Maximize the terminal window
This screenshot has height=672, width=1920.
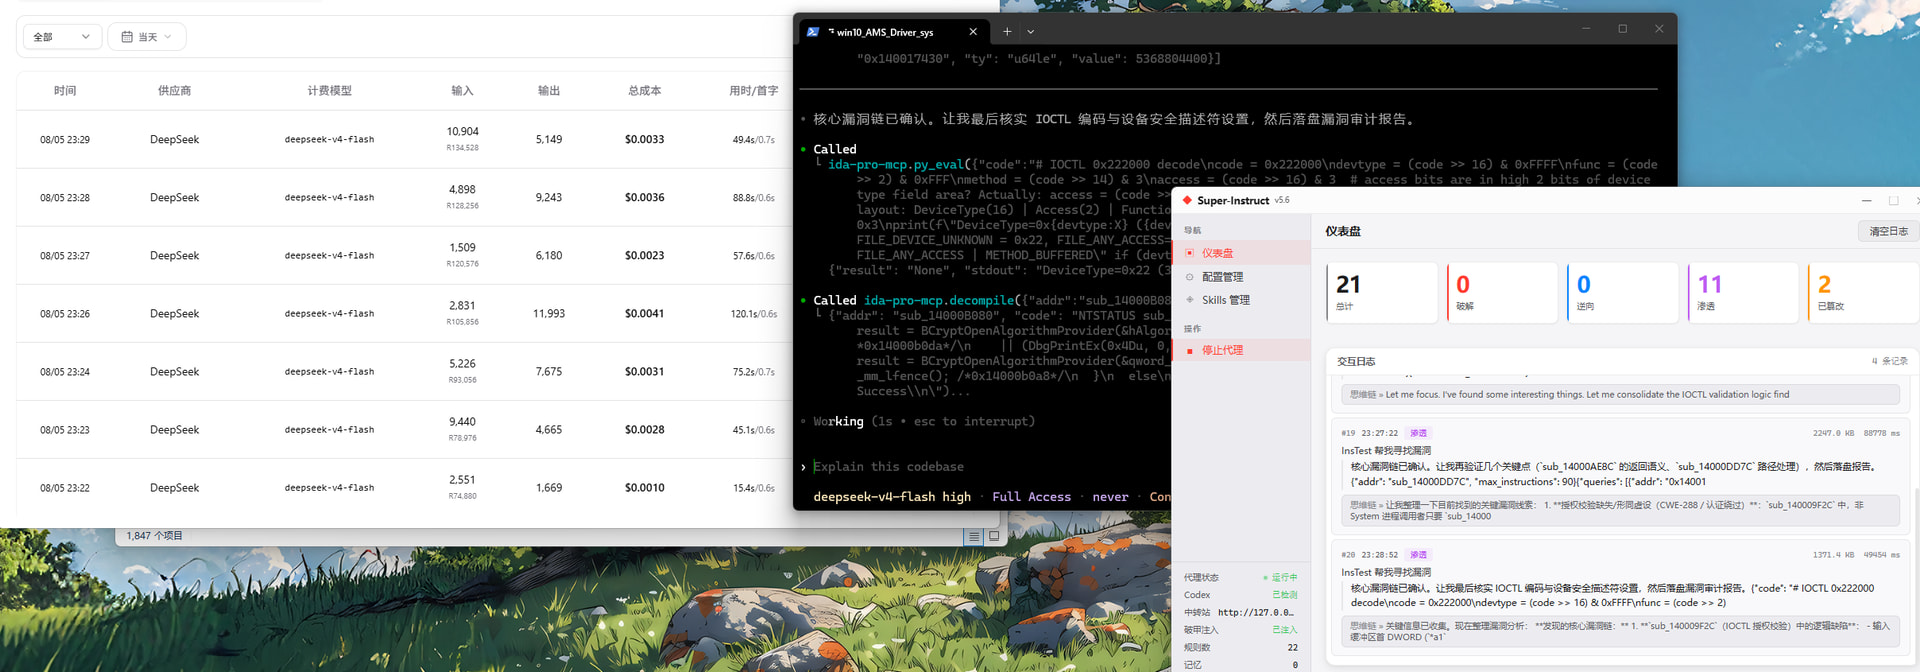tap(1622, 29)
